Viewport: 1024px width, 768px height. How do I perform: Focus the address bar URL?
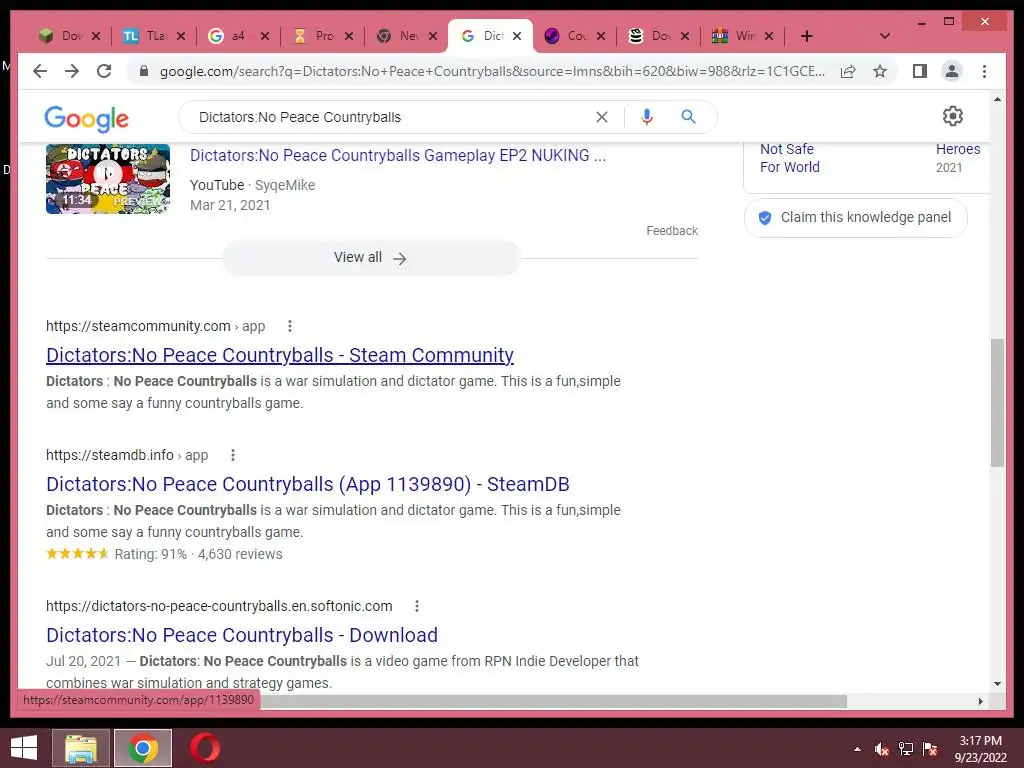(492, 71)
